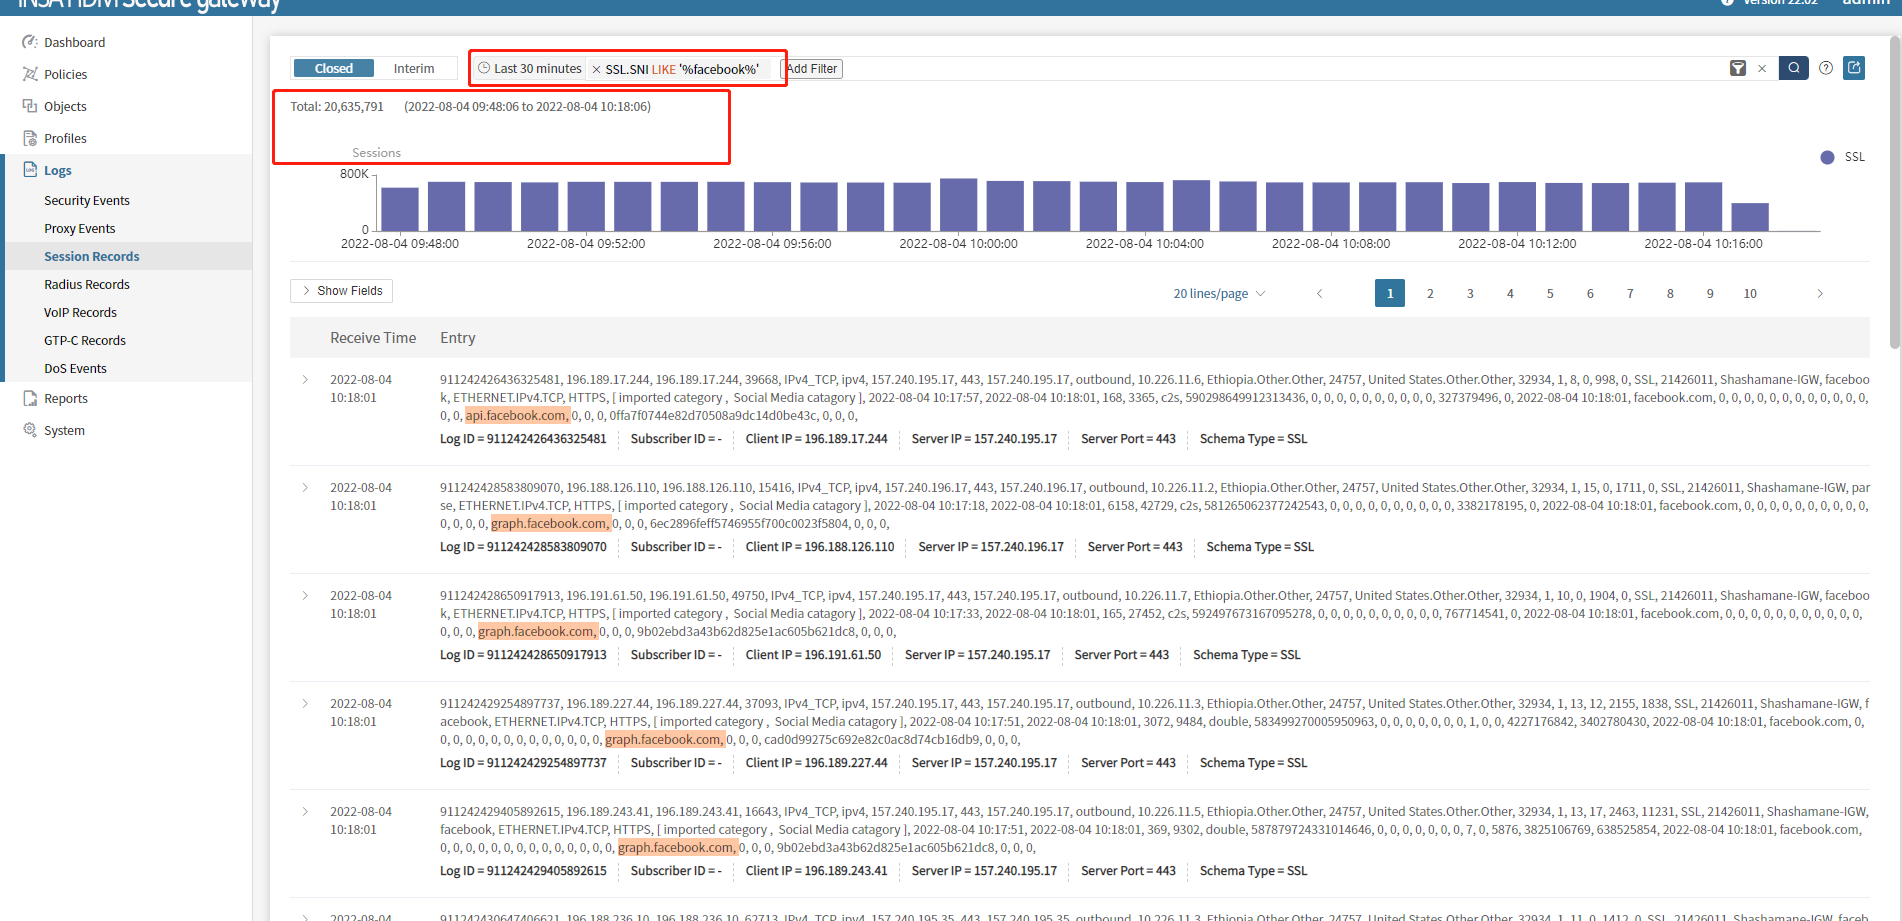Click the export icon button
This screenshot has width=1902, height=921.
[x=1854, y=68]
